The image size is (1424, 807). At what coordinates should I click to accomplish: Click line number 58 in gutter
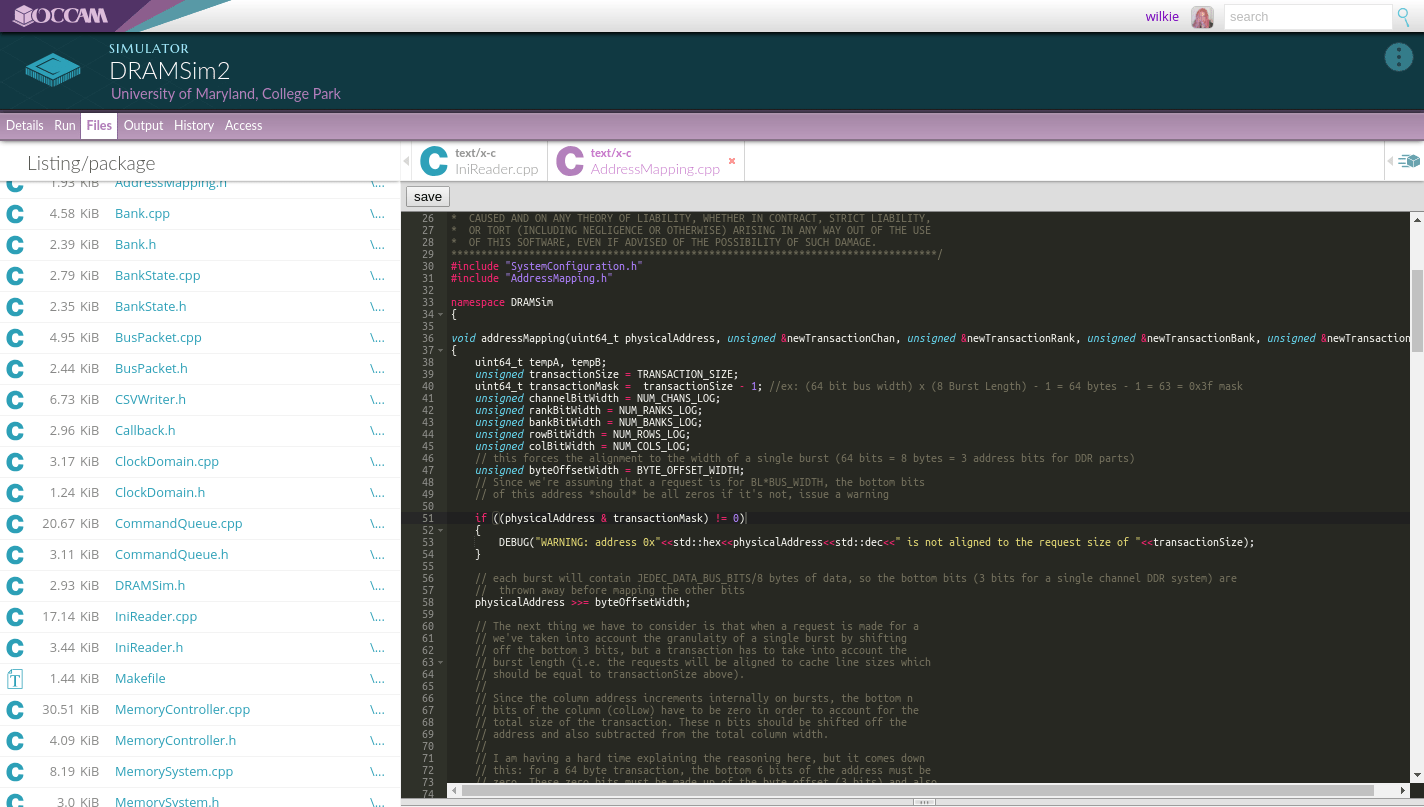pyautogui.click(x=427, y=602)
